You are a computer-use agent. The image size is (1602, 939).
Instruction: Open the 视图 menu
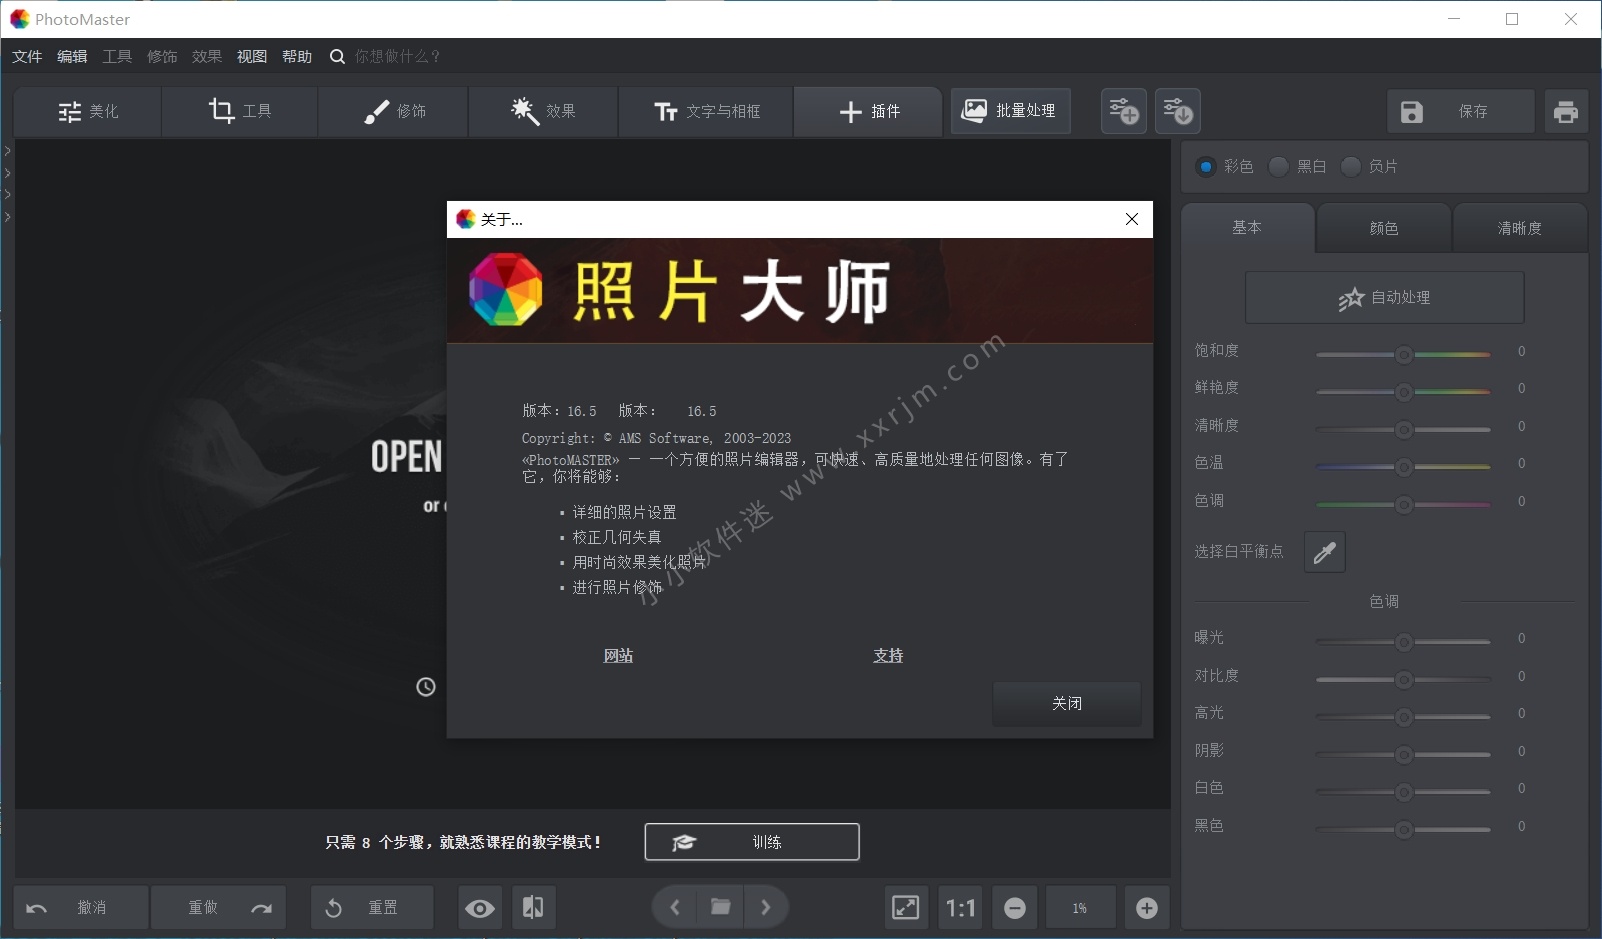tap(252, 56)
